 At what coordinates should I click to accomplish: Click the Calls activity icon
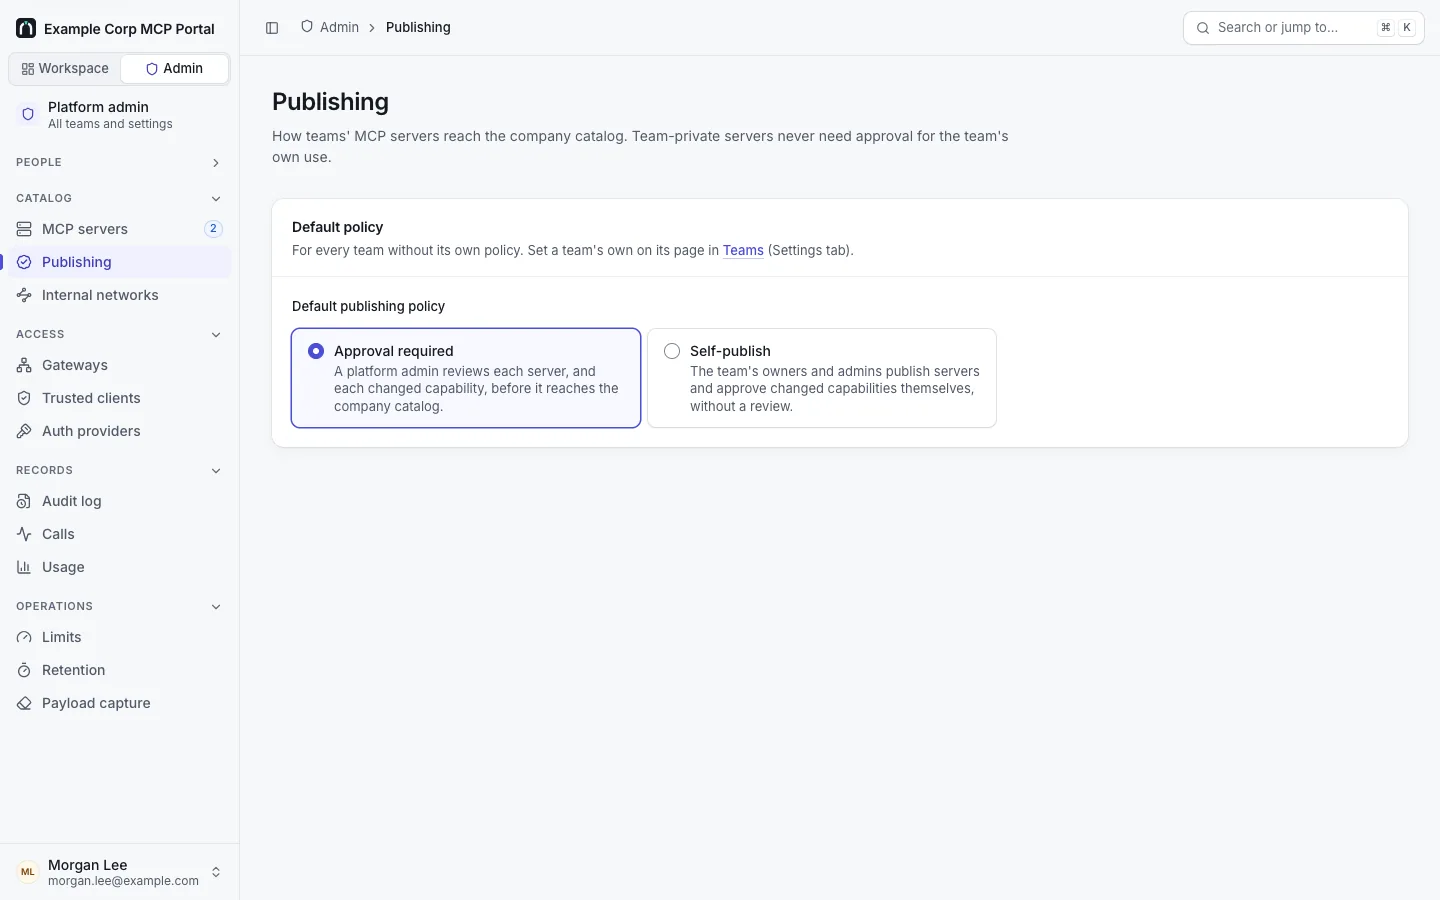[24, 534]
